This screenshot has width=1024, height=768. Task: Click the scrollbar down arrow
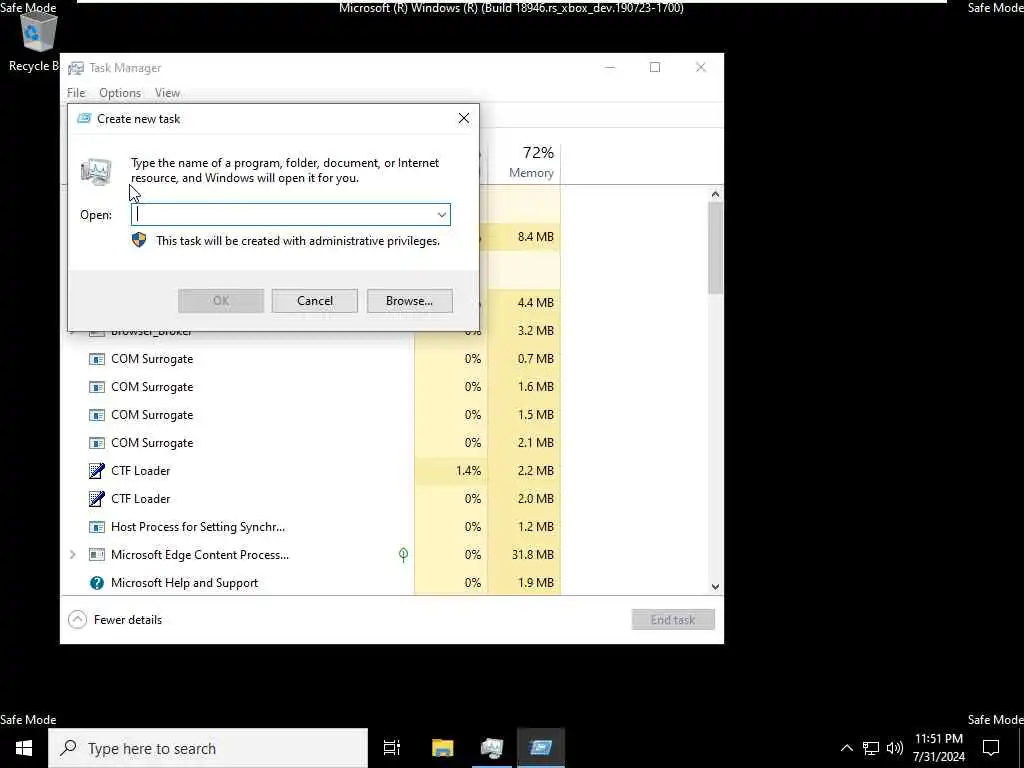(715, 586)
